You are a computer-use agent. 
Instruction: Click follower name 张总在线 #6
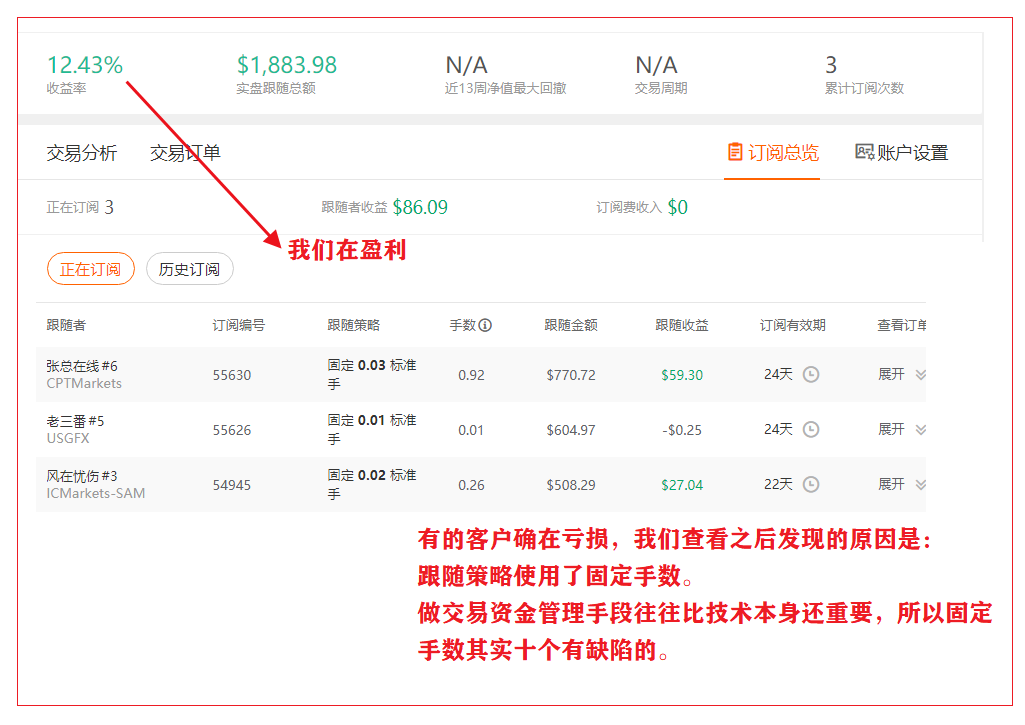click(82, 366)
